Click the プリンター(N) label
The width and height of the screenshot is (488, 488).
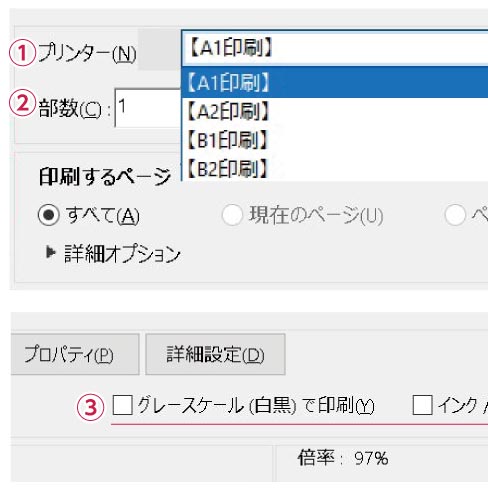[x=87, y=53]
